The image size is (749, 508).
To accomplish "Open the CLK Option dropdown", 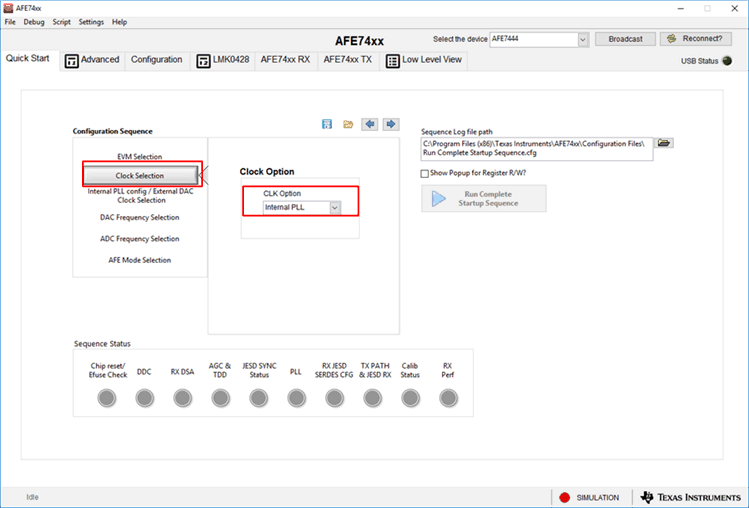I will [x=335, y=207].
